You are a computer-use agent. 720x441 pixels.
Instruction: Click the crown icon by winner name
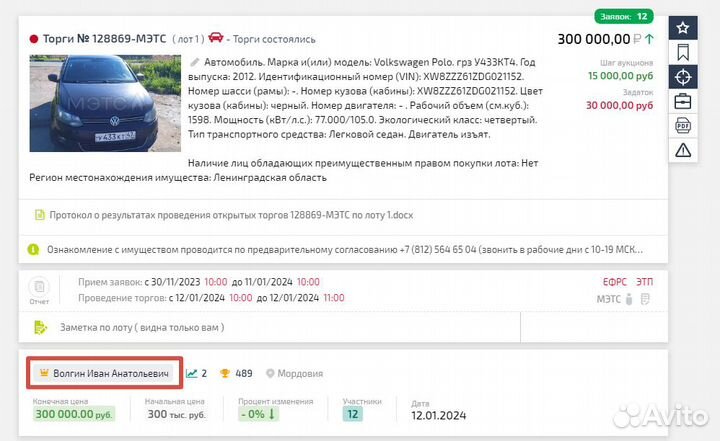(44, 373)
